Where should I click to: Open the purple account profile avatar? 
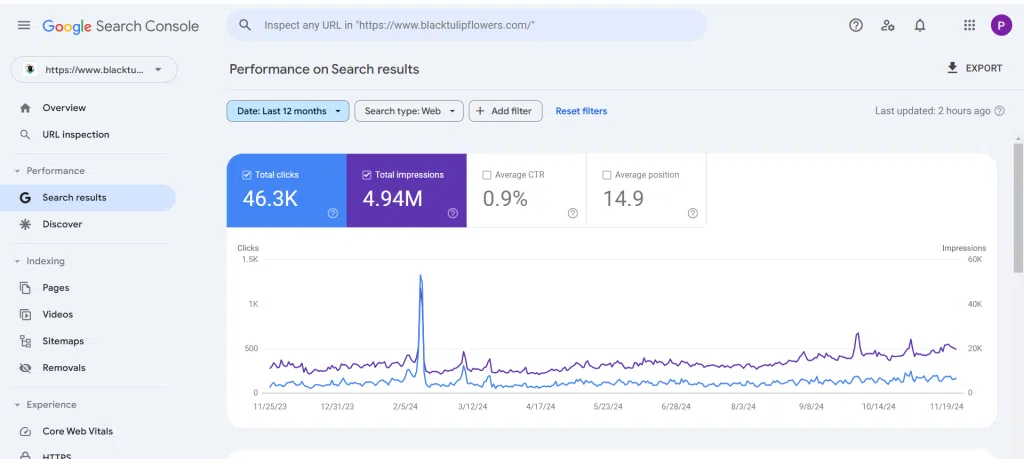1001,26
